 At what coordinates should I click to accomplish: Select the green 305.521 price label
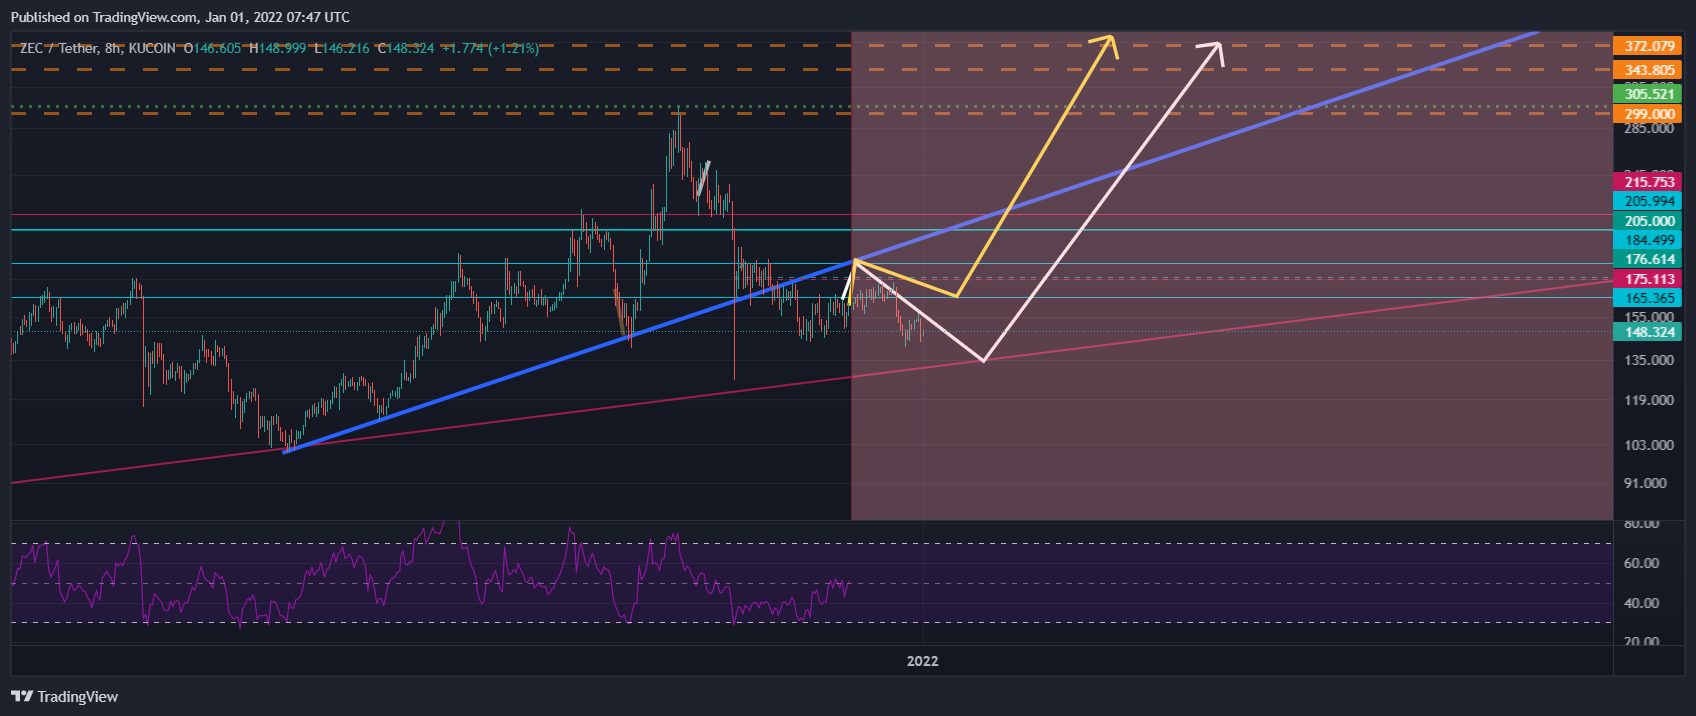(x=1648, y=94)
